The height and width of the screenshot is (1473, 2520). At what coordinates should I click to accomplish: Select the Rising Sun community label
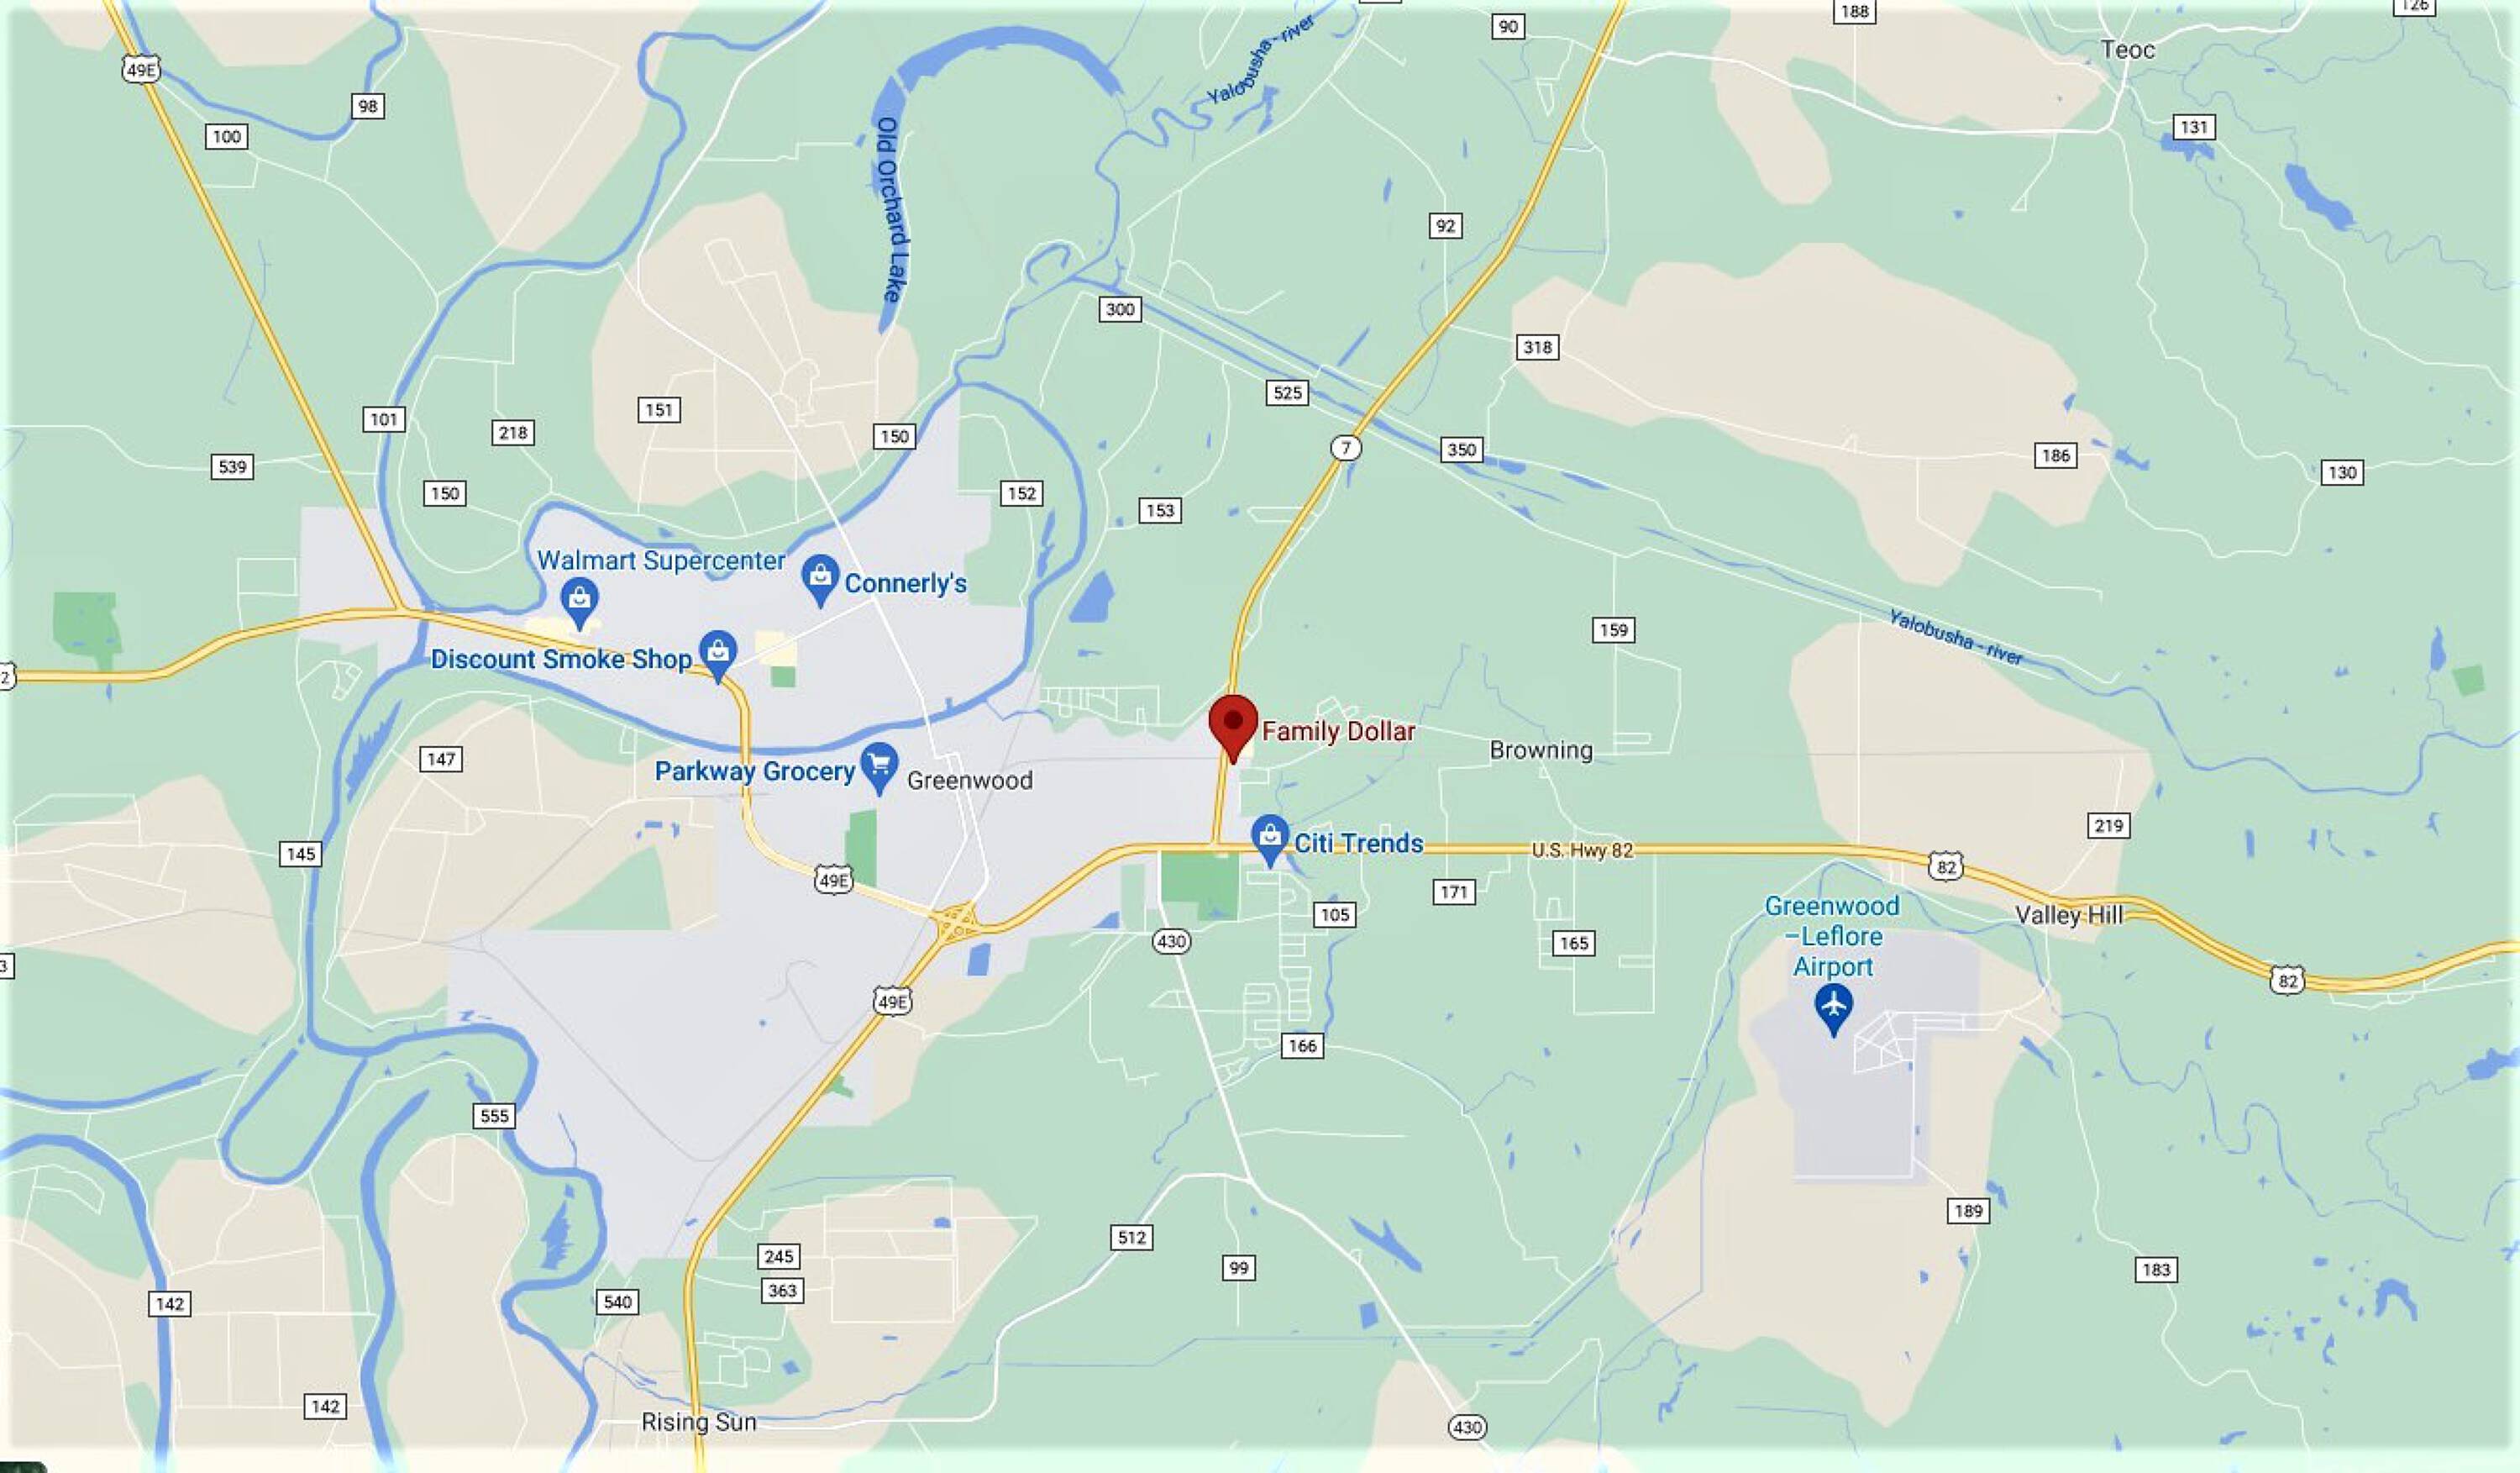[699, 1421]
